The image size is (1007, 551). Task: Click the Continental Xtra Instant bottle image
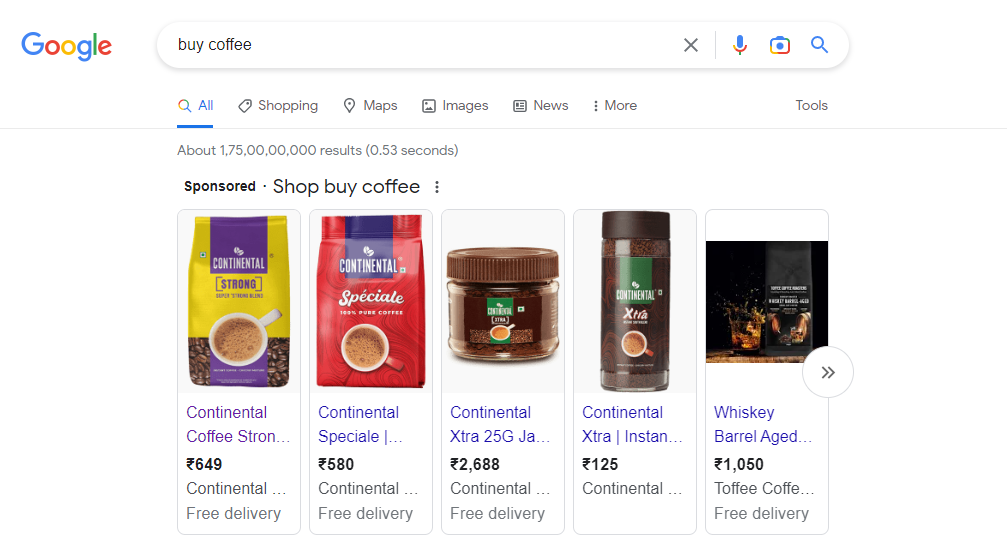(x=635, y=302)
